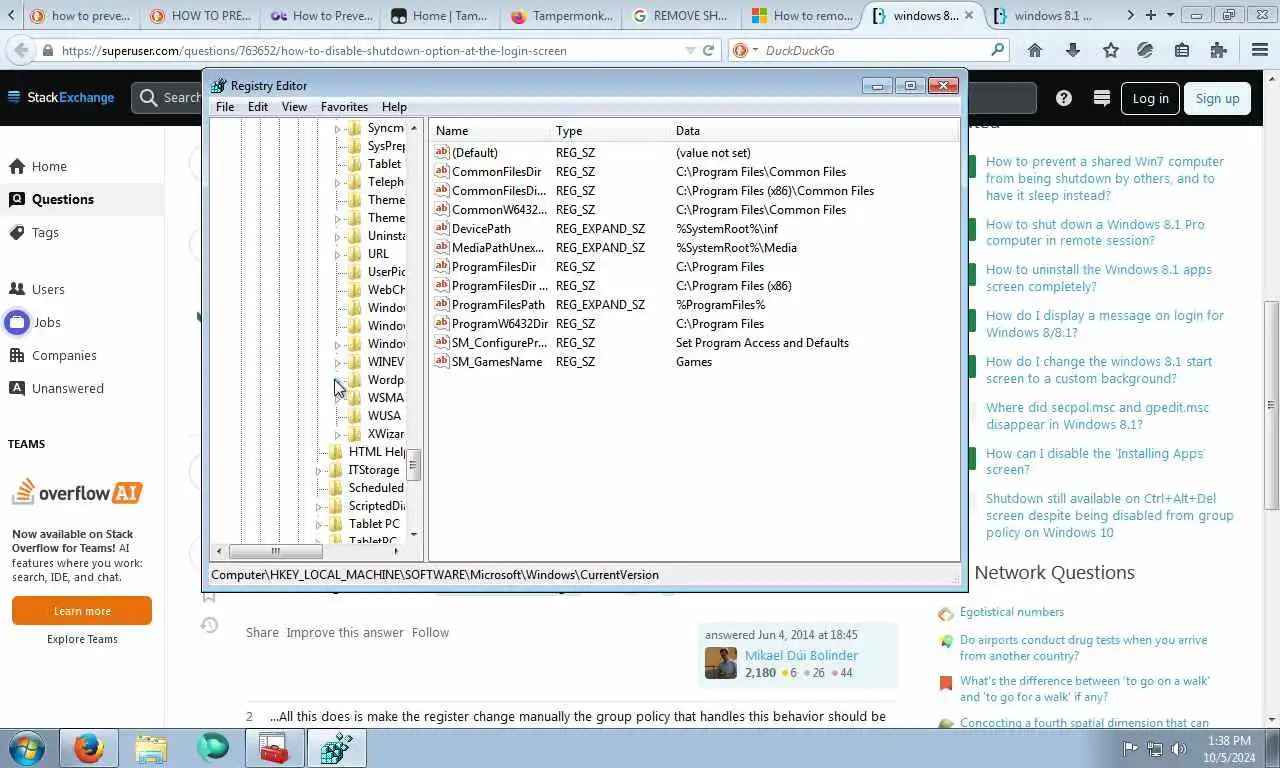The width and height of the screenshot is (1280, 768).
Task: Expand the WINEV registry key
Action: (x=338, y=362)
